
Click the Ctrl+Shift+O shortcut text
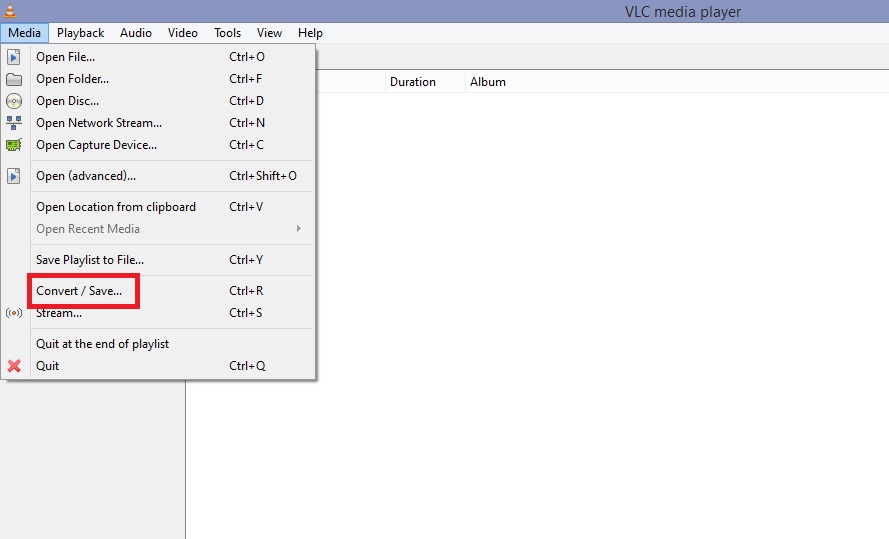tap(263, 176)
